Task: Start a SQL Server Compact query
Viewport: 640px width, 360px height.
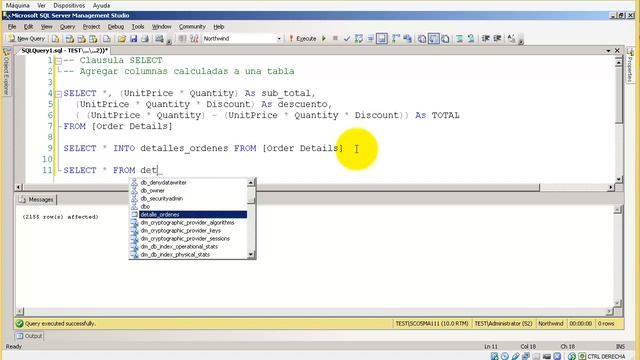Action: pos(107,38)
